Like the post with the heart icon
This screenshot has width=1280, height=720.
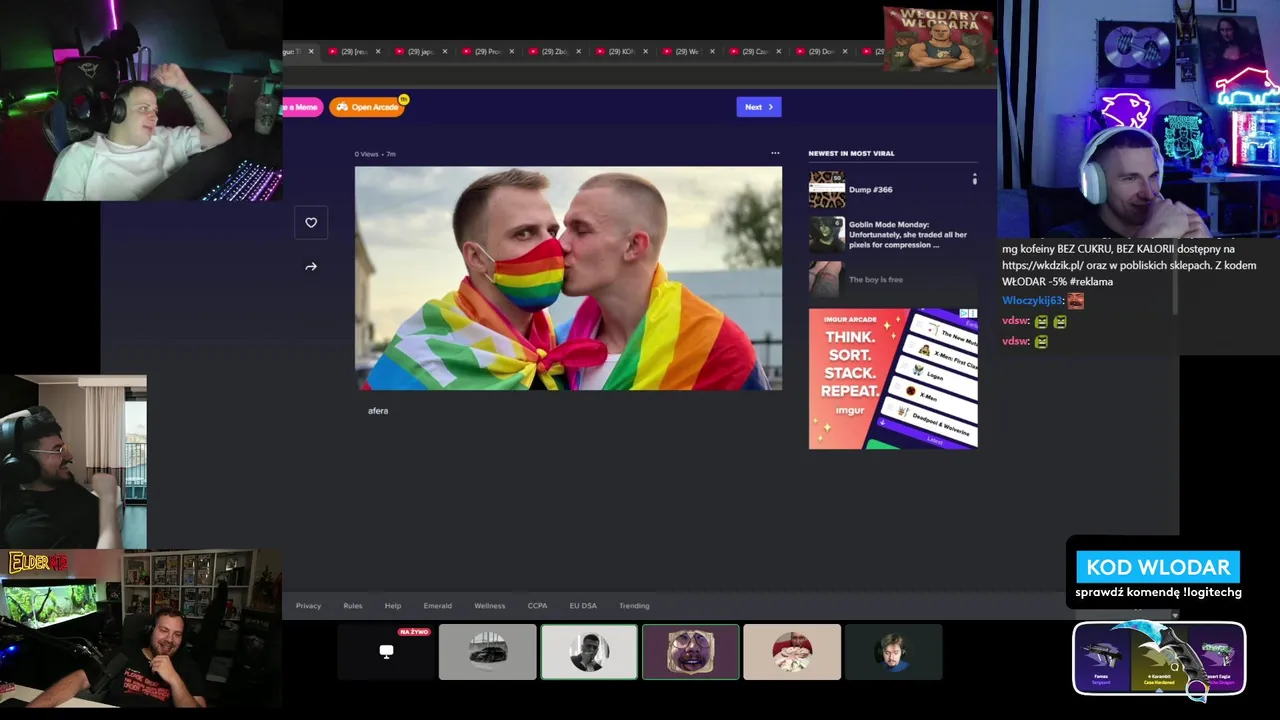click(311, 223)
